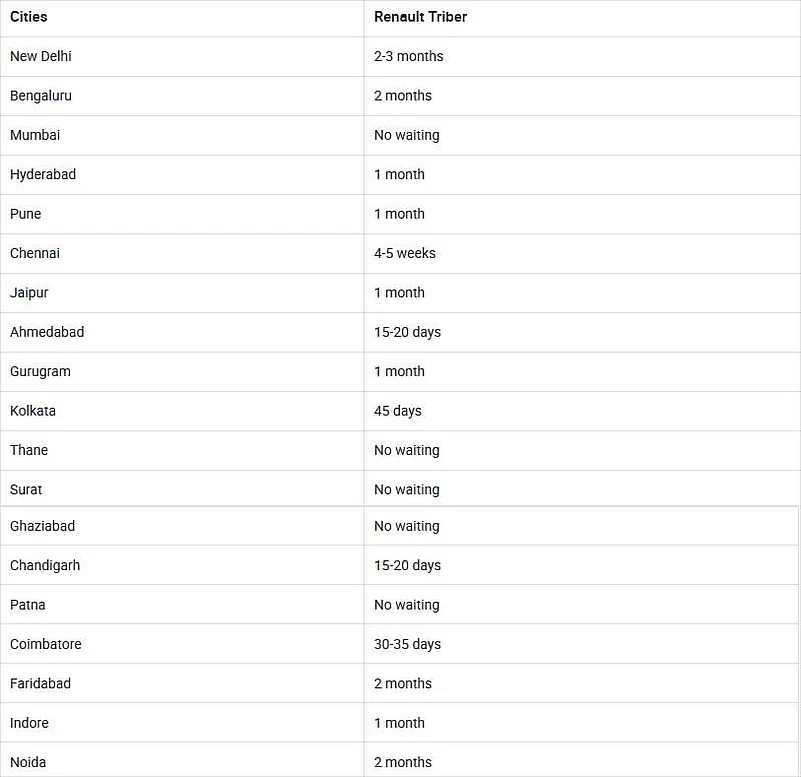Select the Gurugram cell

point(40,371)
